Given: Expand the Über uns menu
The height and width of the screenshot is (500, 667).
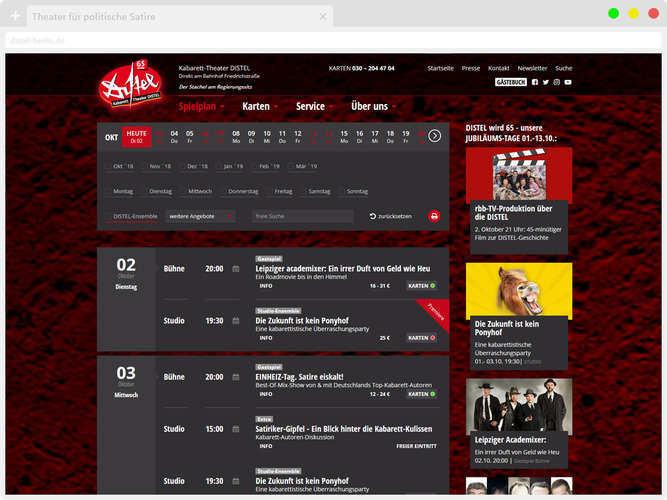Looking at the screenshot, I should point(372,106).
